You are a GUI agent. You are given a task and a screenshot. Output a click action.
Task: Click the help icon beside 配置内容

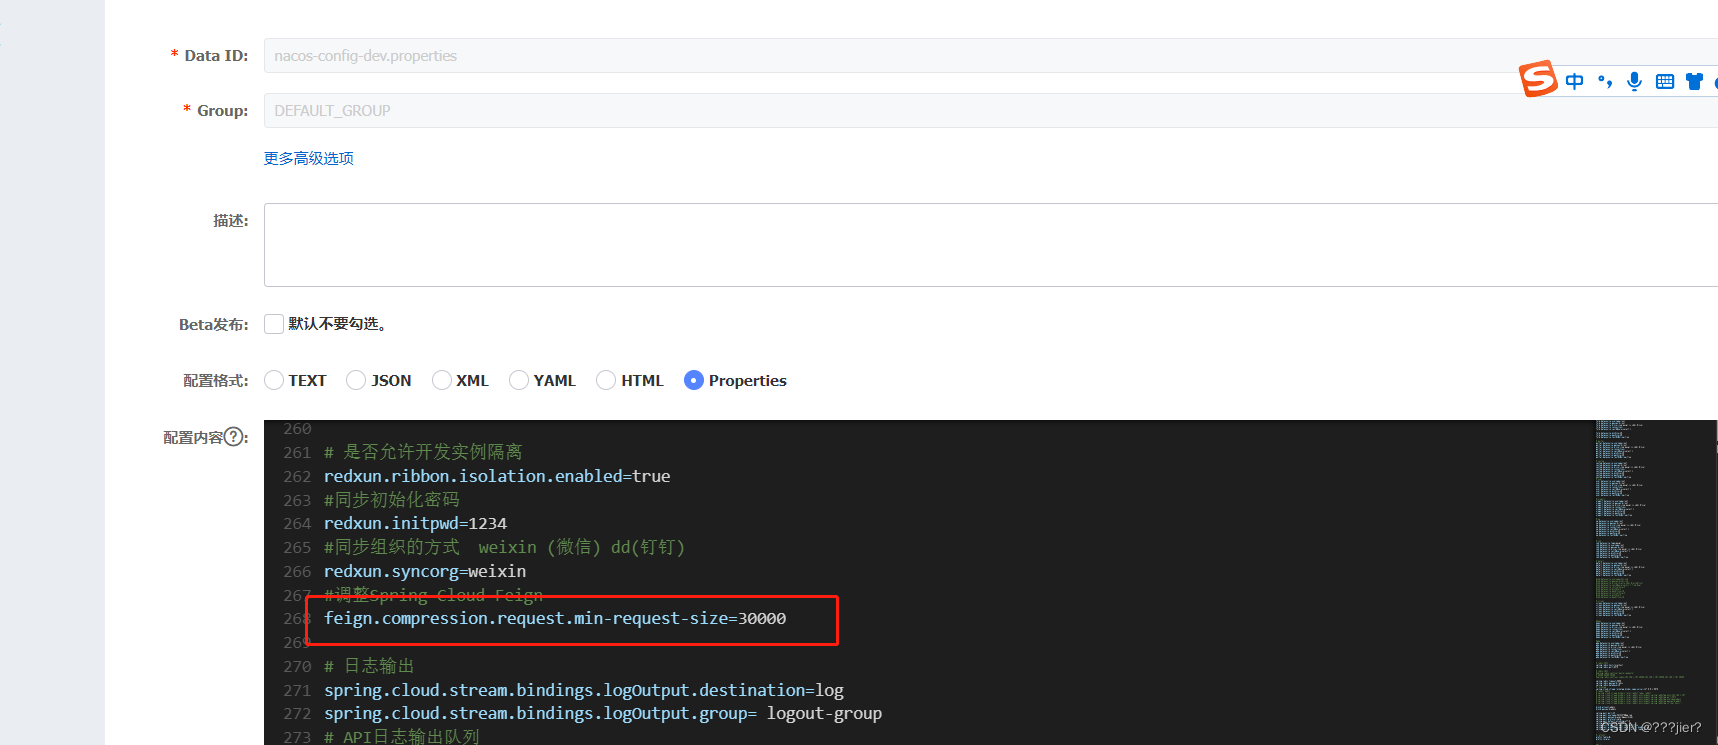[234, 436]
